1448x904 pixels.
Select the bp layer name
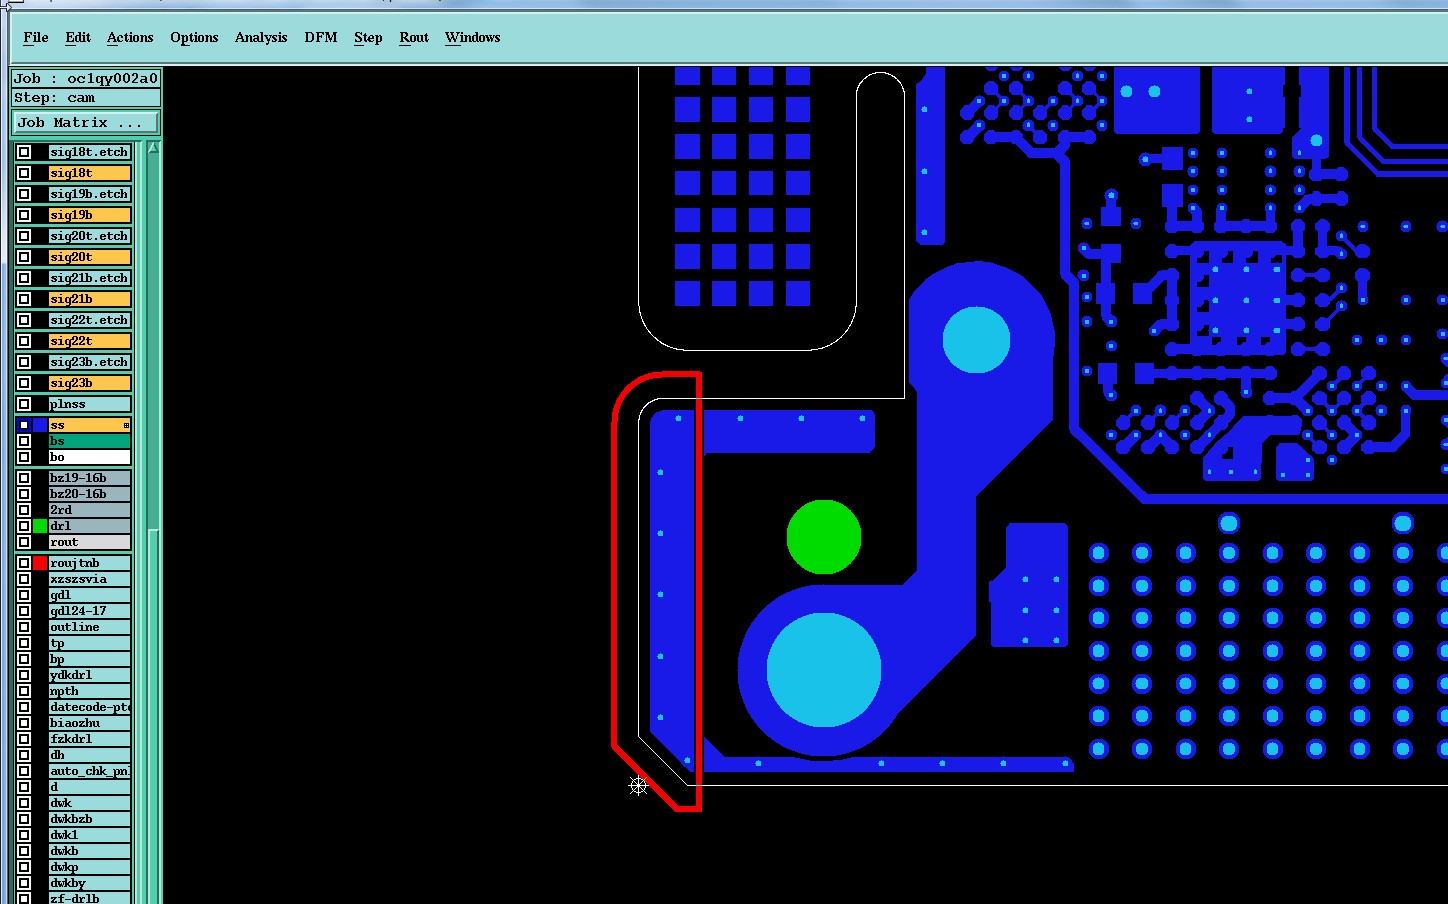[x=89, y=659]
